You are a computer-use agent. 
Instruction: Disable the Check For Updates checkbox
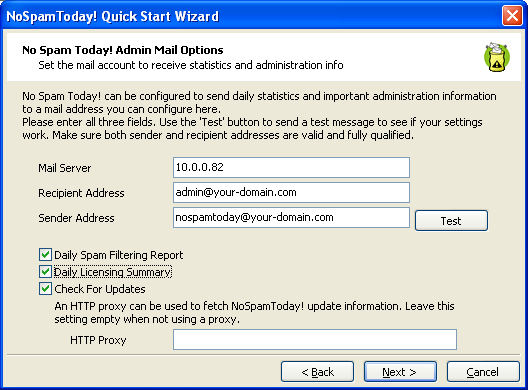click(45, 289)
